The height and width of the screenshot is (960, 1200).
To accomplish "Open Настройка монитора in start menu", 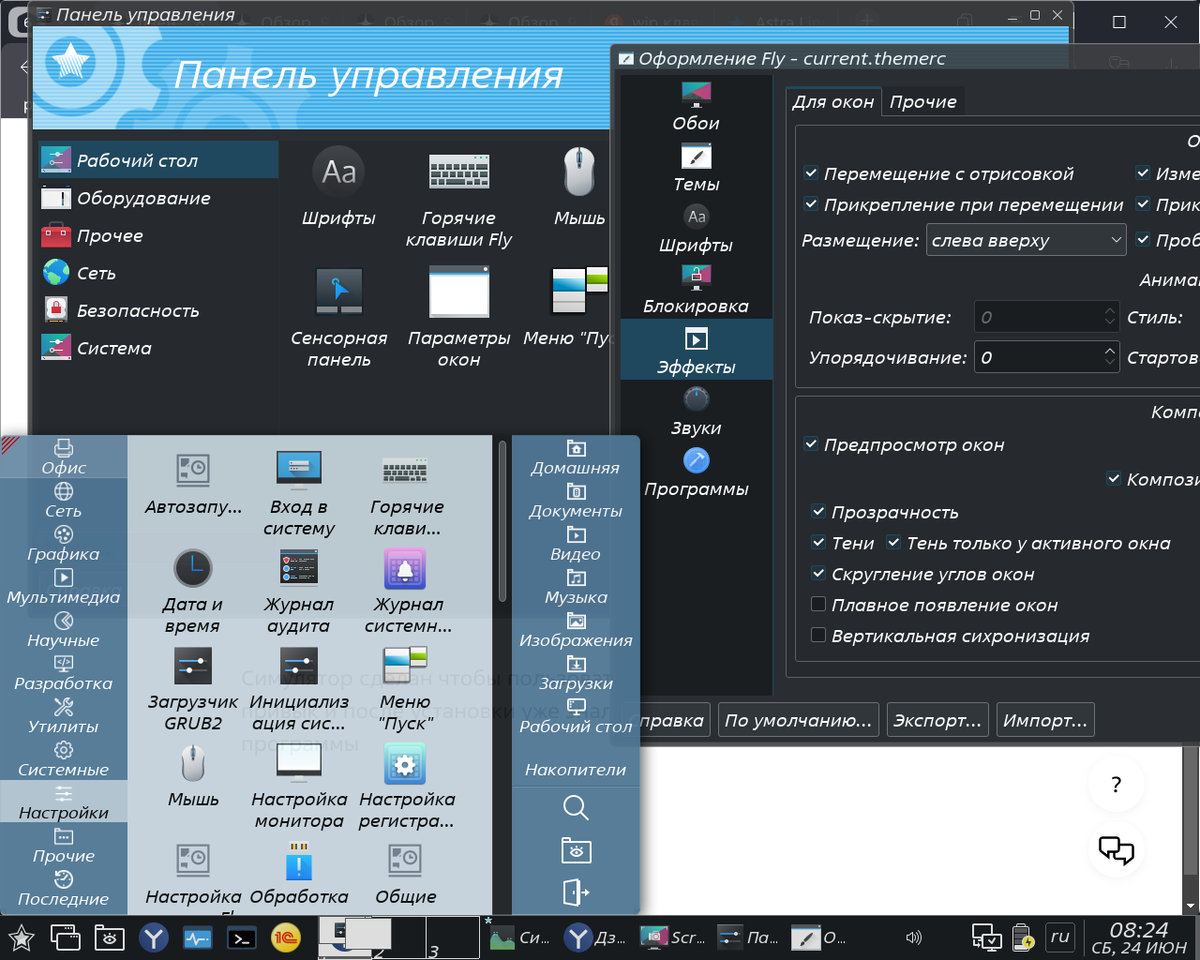I will click(299, 787).
